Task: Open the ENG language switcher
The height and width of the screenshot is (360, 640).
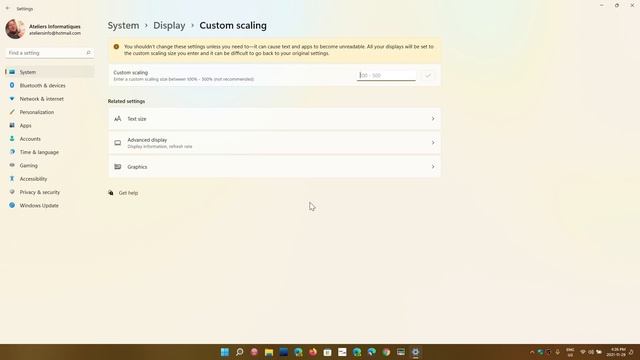Action: 570,352
